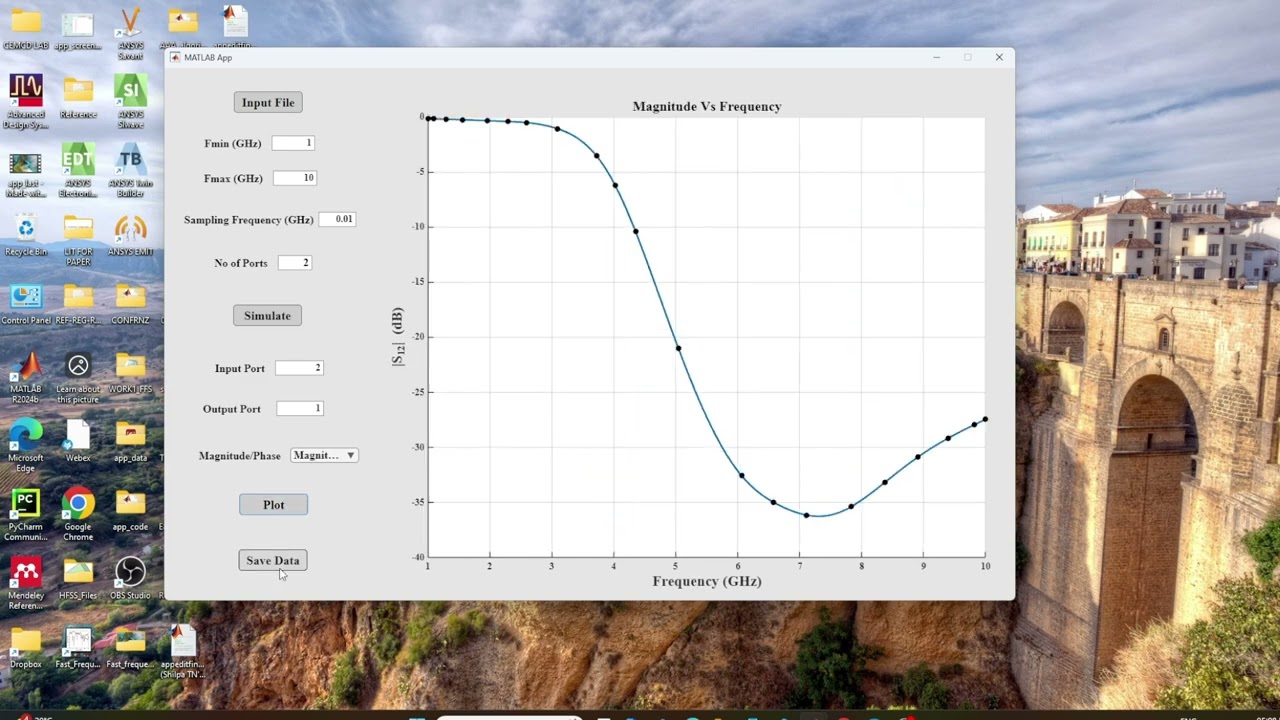
Task: Click the Fmax (GHz) input field
Action: pyautogui.click(x=294, y=178)
